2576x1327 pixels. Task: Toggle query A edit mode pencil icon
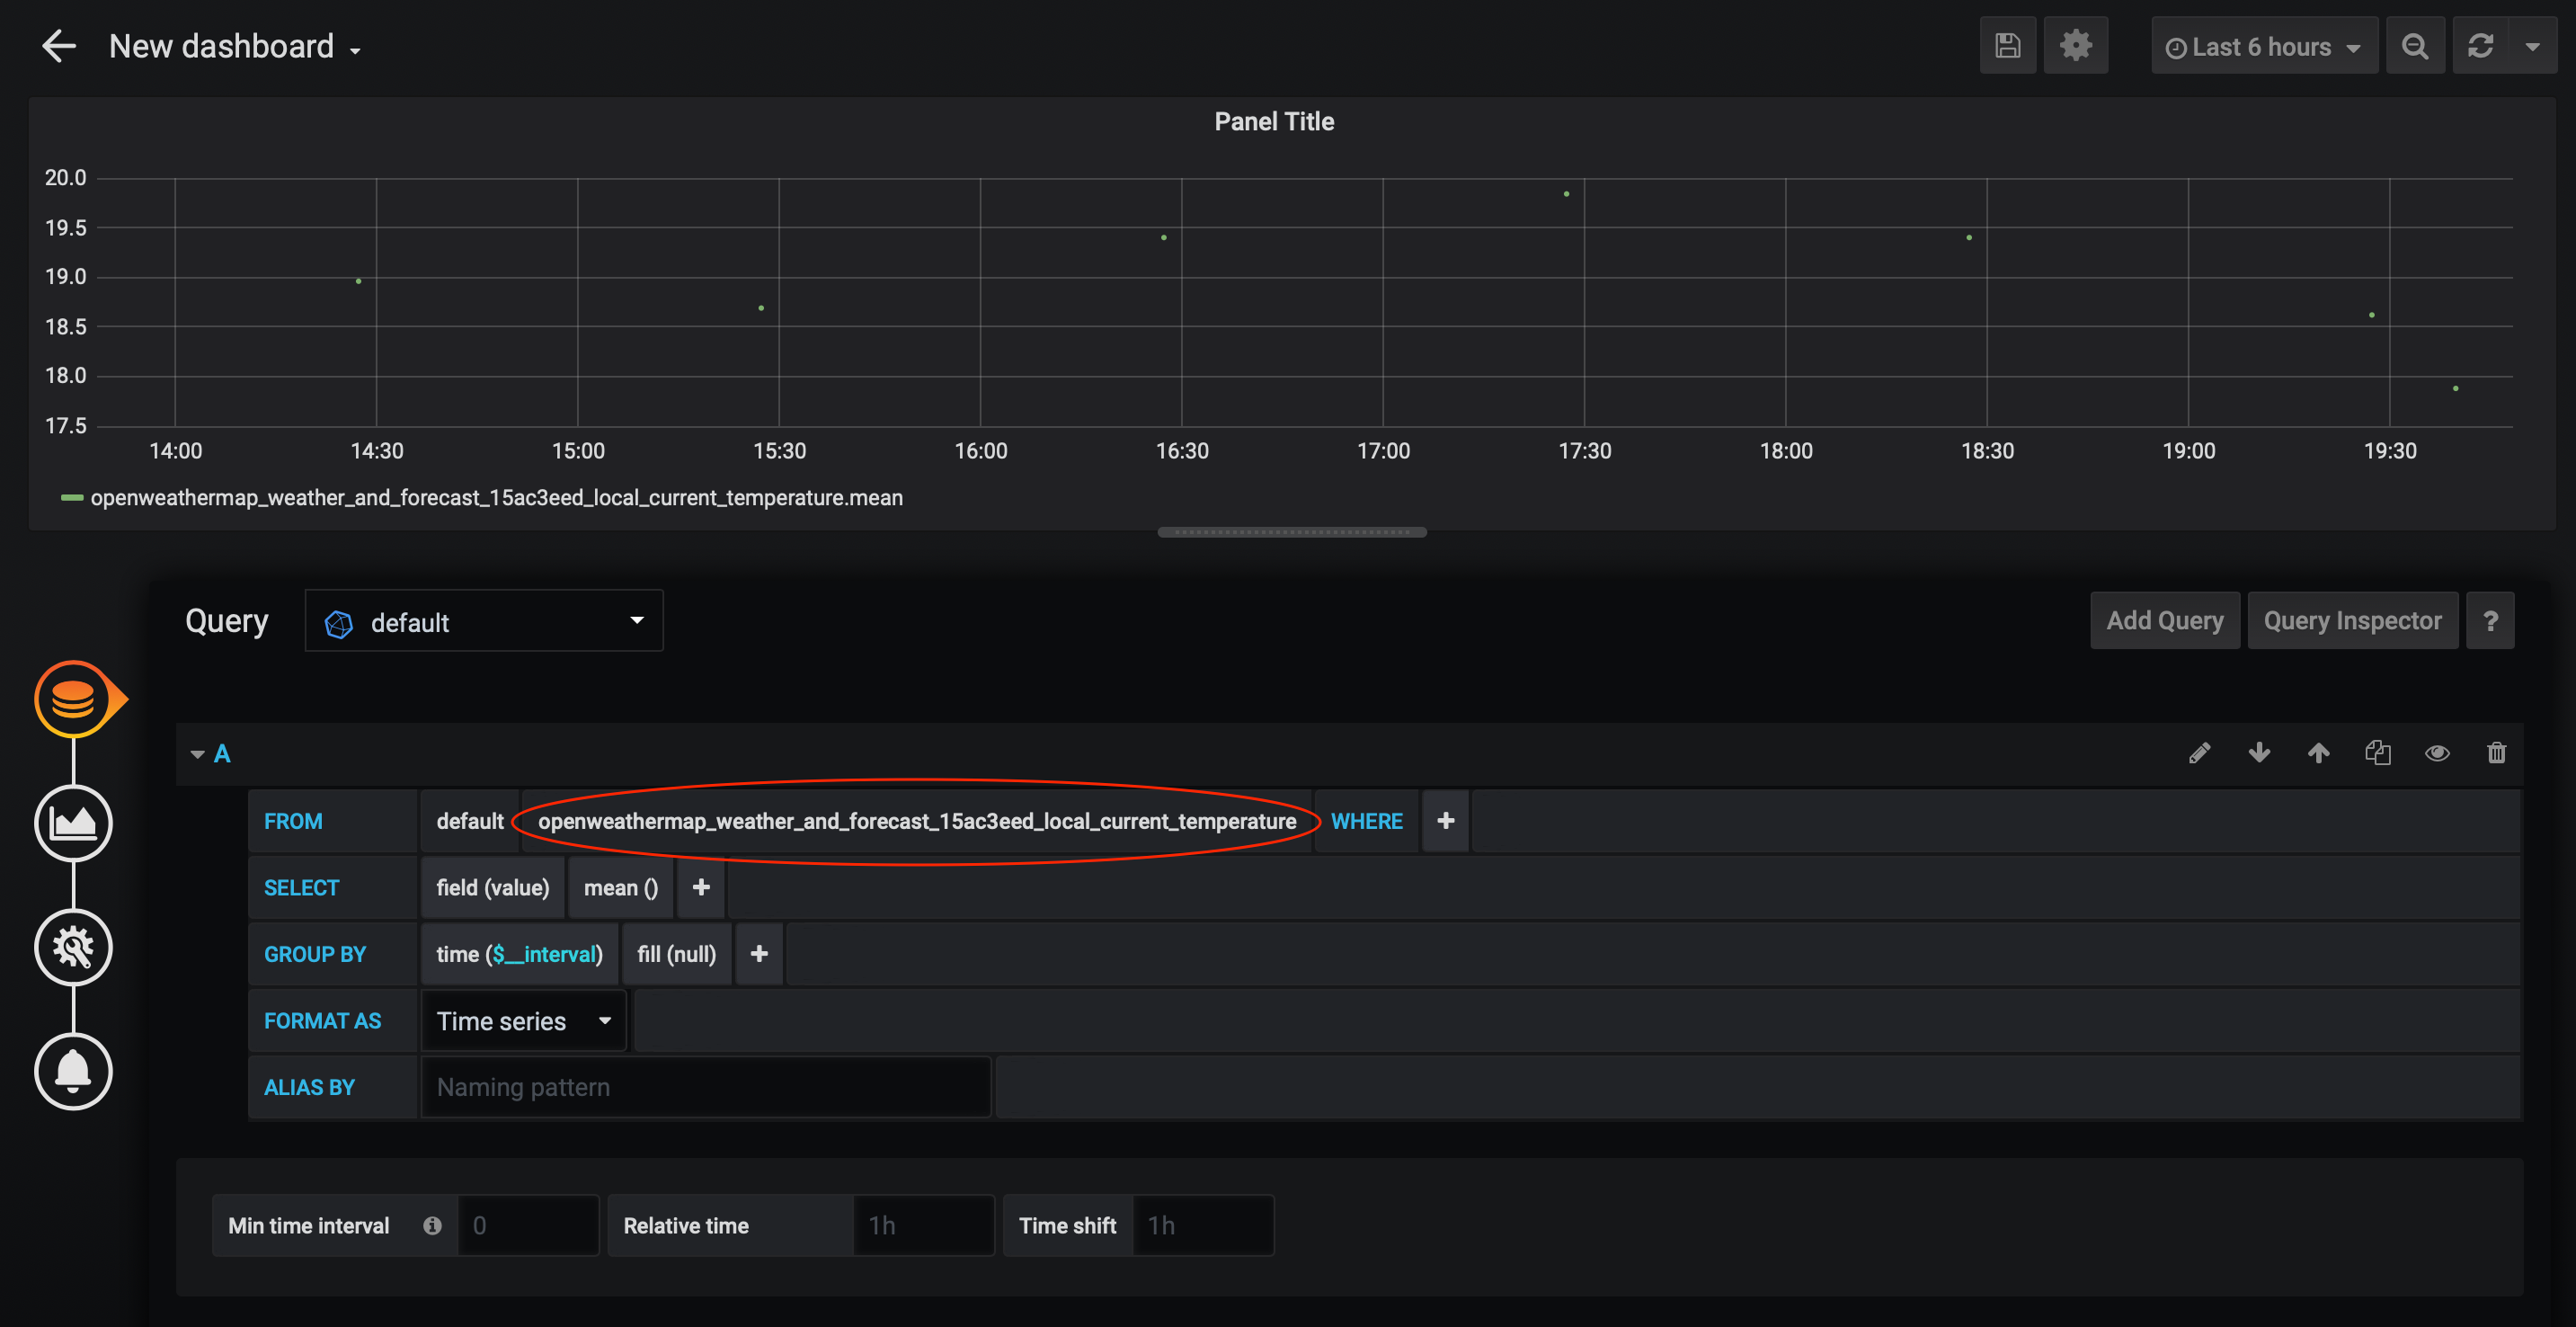pyautogui.click(x=2199, y=753)
